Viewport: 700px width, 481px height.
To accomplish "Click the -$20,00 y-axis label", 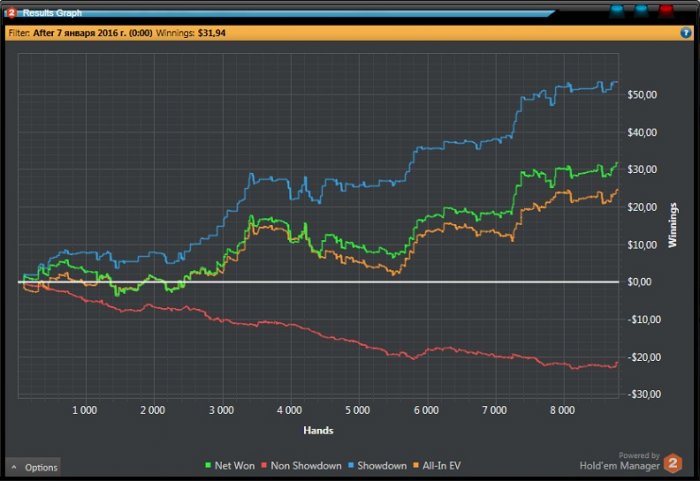I will click(x=644, y=357).
